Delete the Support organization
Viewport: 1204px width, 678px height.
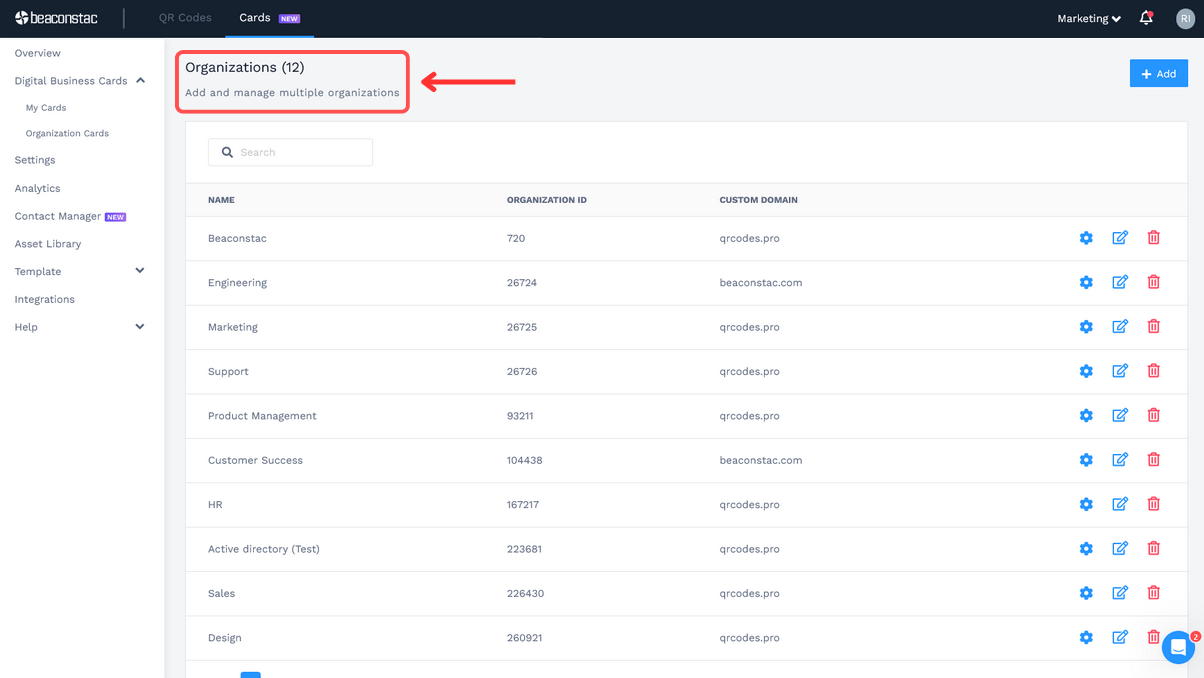[x=1153, y=371]
